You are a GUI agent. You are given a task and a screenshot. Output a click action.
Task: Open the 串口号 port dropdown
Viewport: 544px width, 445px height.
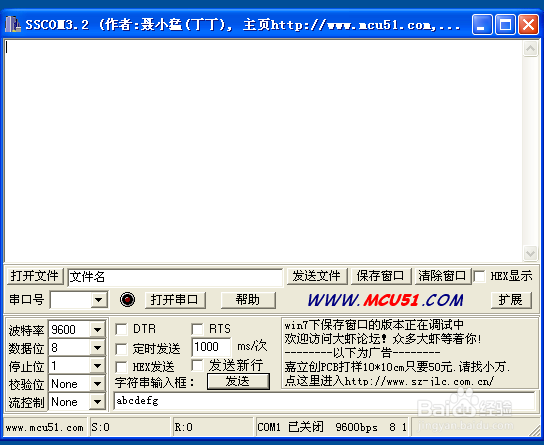(x=99, y=300)
